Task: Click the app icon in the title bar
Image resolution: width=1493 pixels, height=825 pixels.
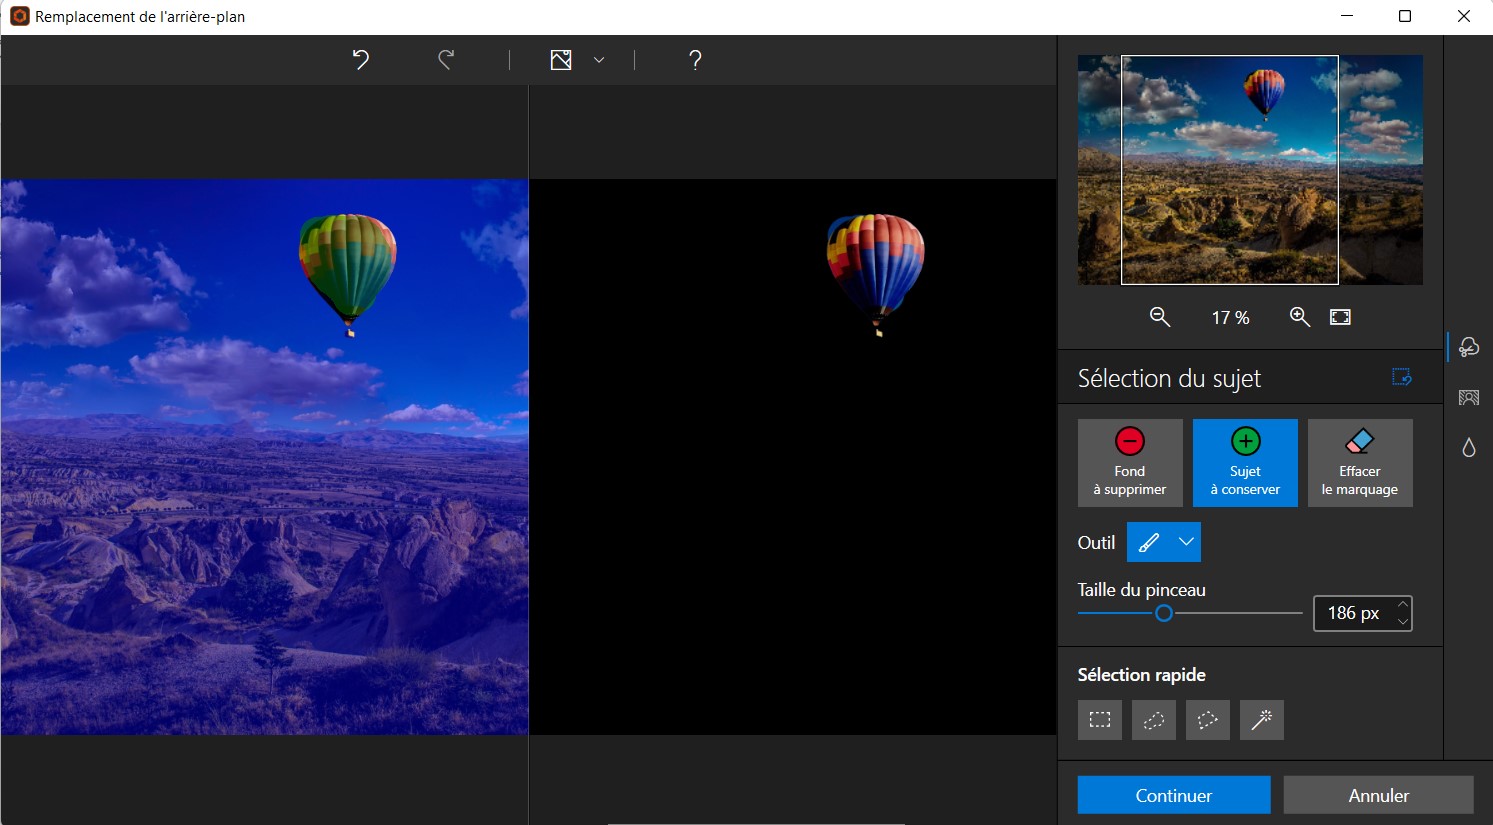Action: (x=19, y=16)
